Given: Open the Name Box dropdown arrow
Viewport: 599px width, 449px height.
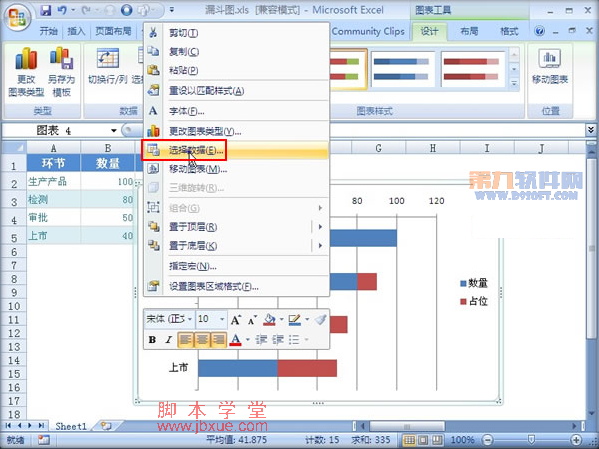Looking at the screenshot, I should point(113,131).
